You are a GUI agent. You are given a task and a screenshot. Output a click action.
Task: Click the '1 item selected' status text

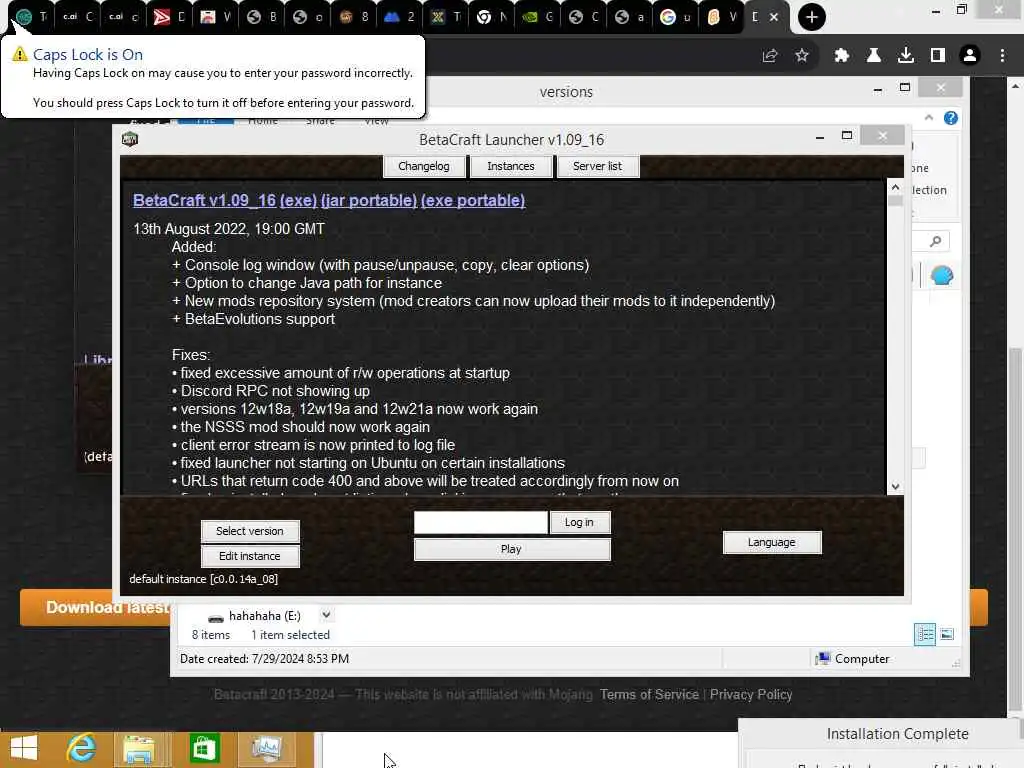[x=291, y=635]
